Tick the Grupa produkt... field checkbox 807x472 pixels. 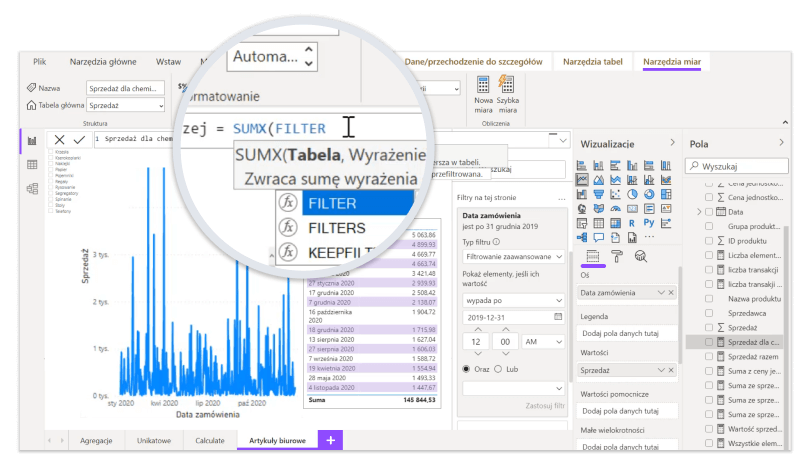point(709,226)
